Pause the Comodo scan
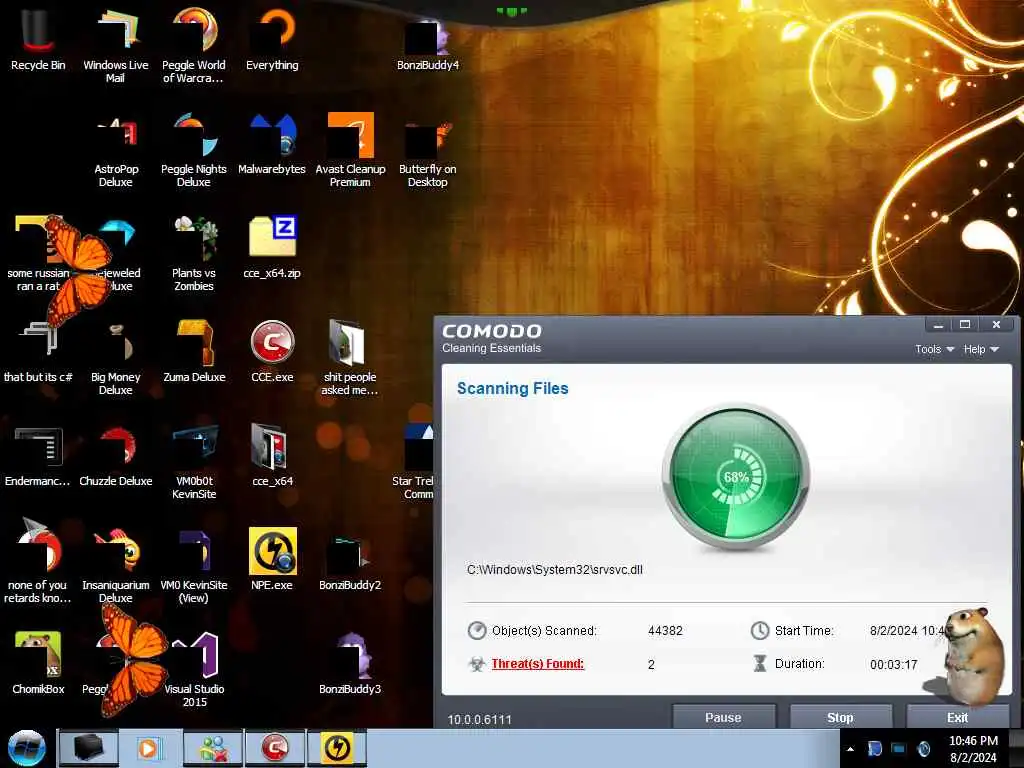Image resolution: width=1024 pixels, height=768 pixels. point(724,717)
